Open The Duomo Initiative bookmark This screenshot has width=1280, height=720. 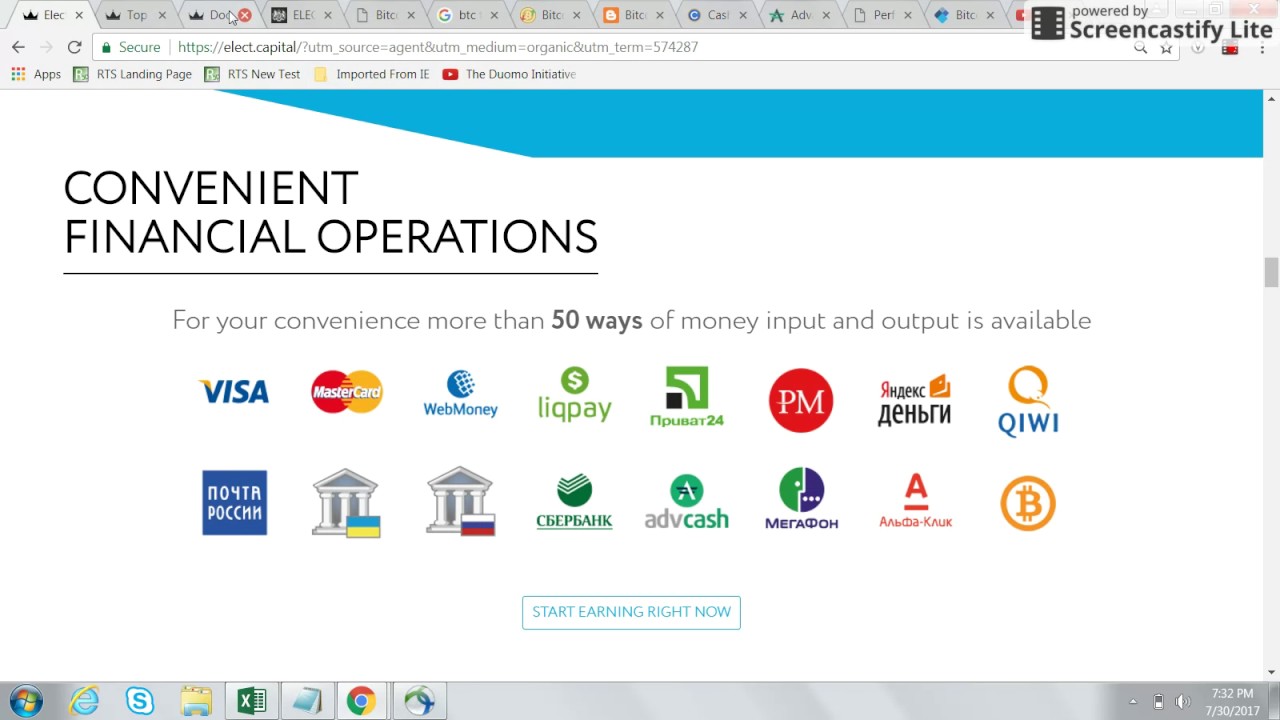[509, 74]
